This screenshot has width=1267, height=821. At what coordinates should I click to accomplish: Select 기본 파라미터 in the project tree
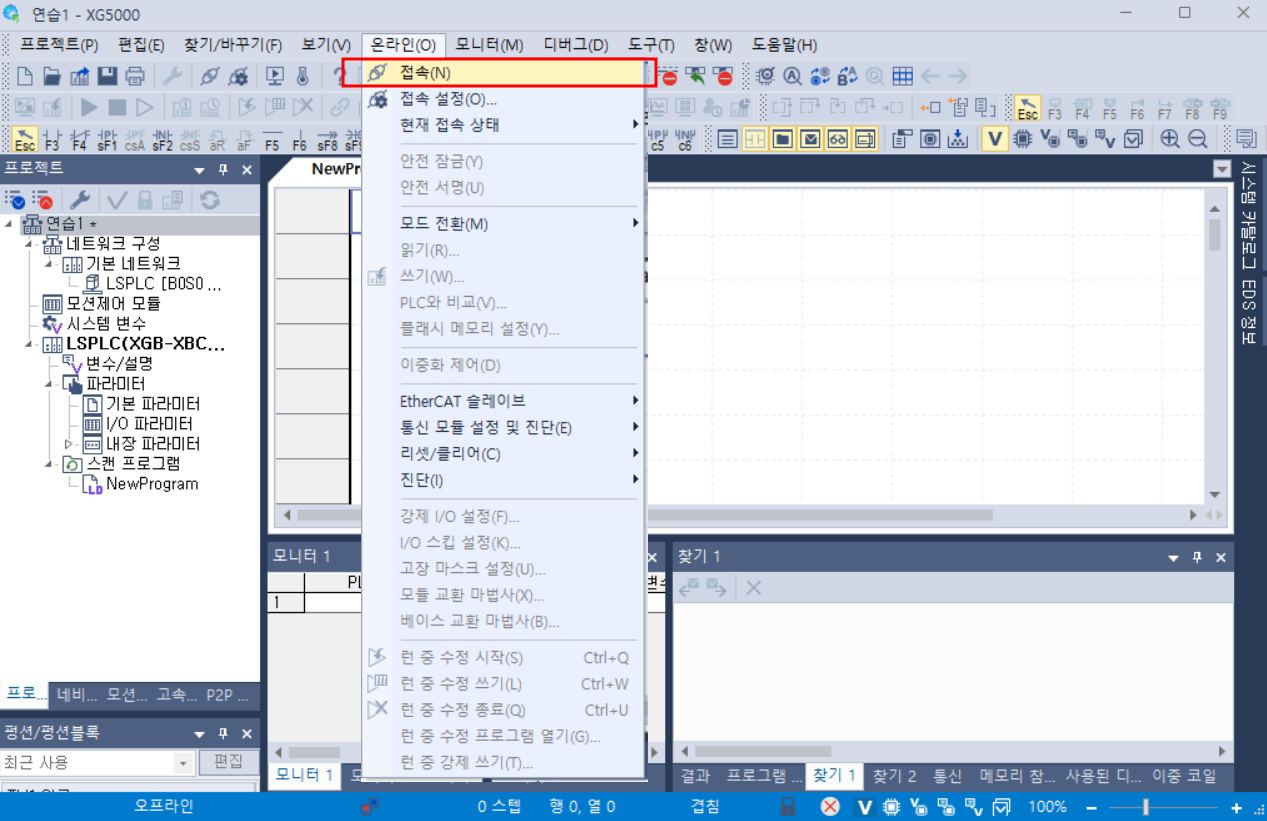tap(153, 403)
